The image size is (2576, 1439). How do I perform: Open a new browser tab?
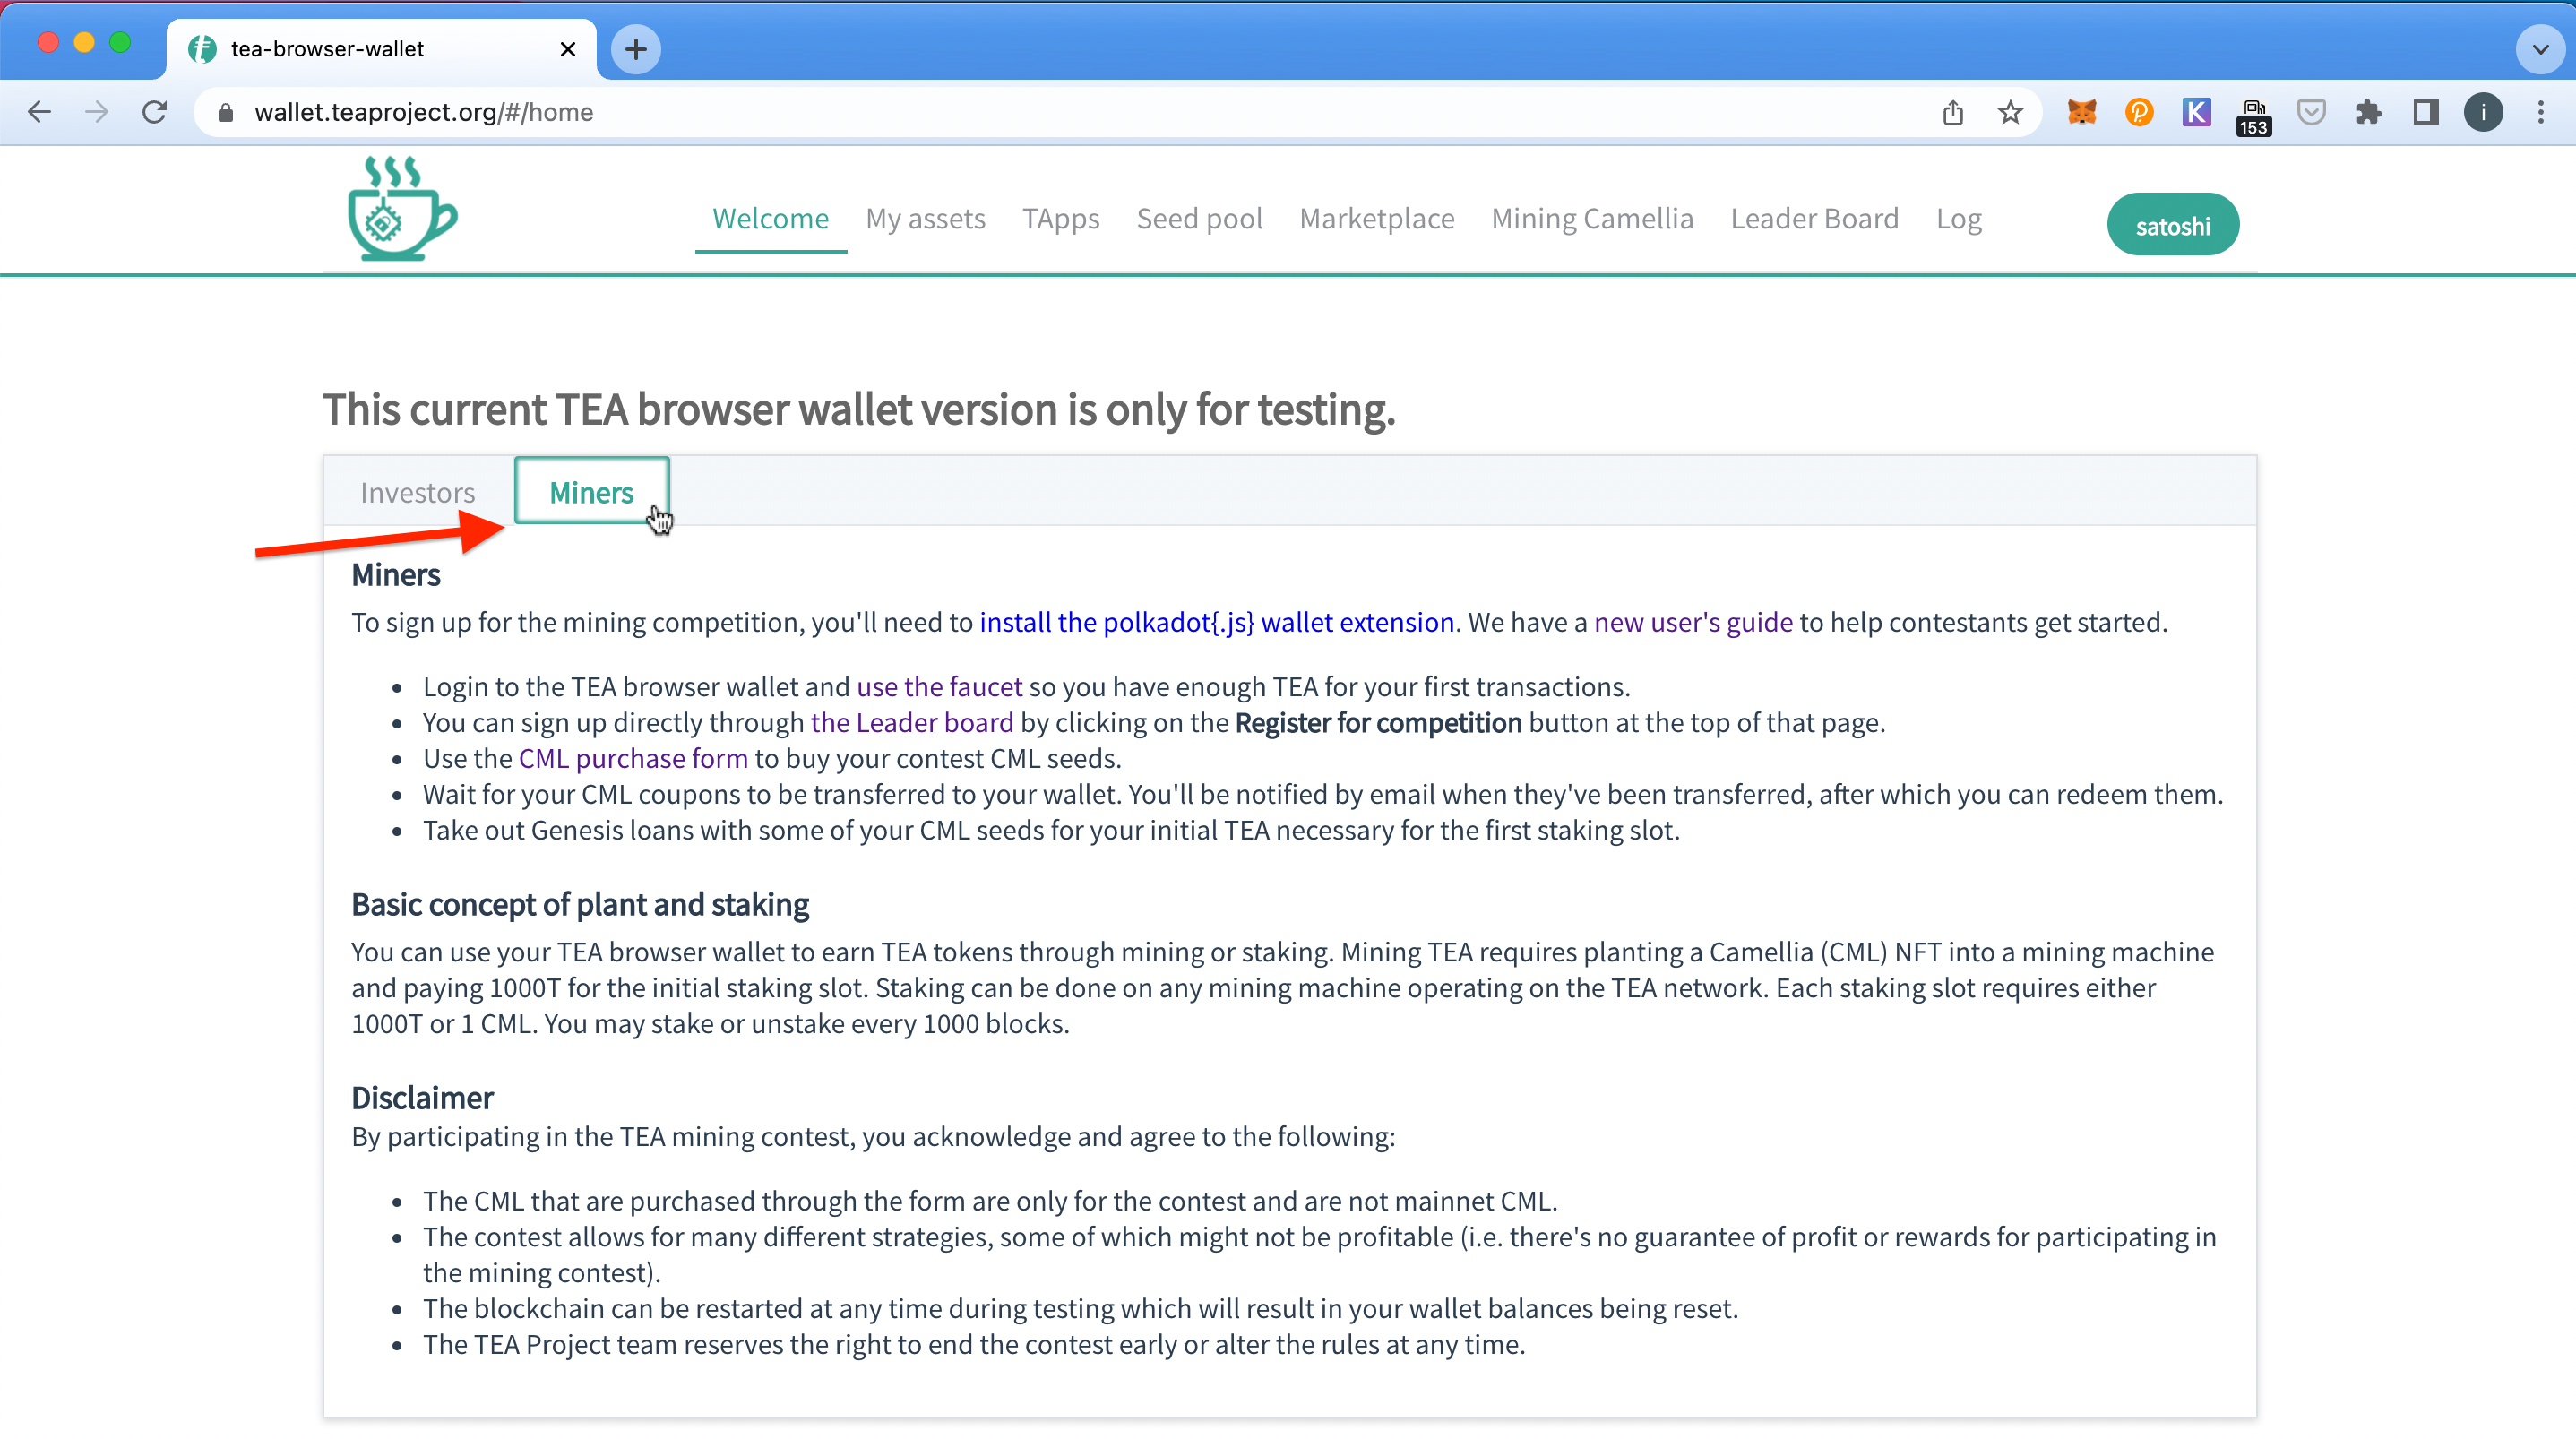point(635,49)
